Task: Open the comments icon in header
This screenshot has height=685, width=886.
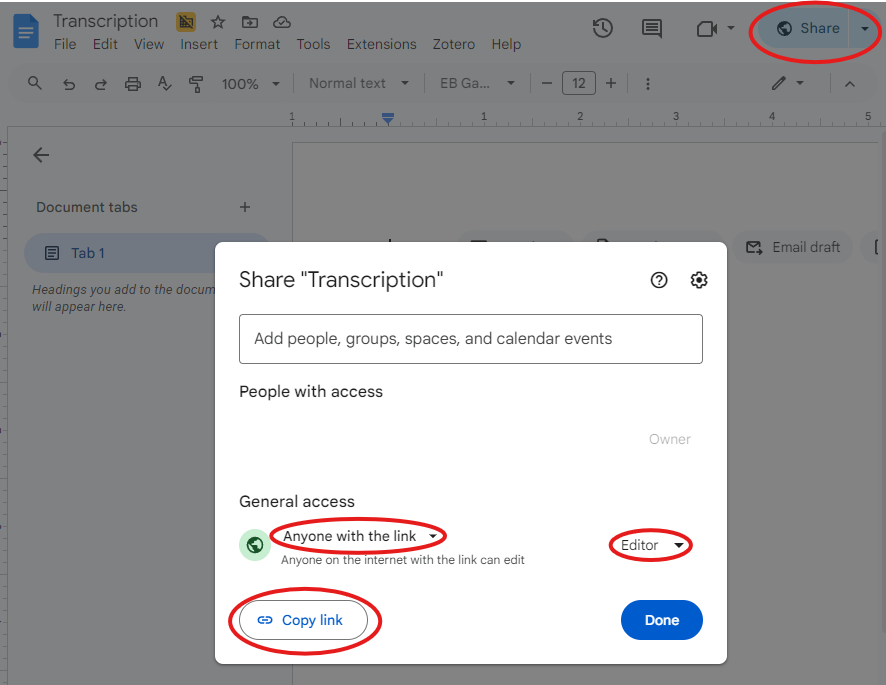Action: [652, 29]
